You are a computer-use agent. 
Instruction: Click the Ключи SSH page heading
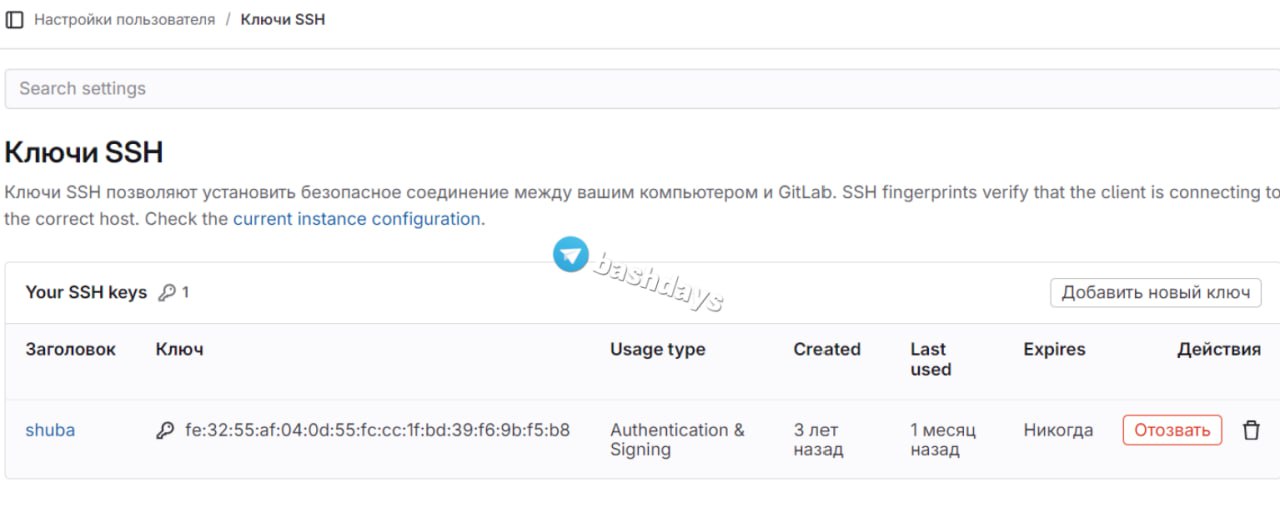tap(84, 153)
